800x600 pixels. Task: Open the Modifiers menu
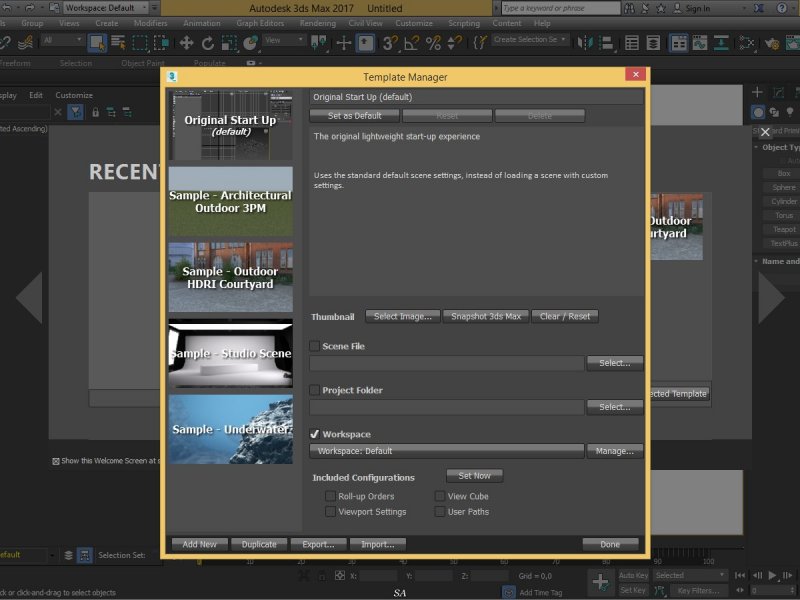(x=151, y=23)
